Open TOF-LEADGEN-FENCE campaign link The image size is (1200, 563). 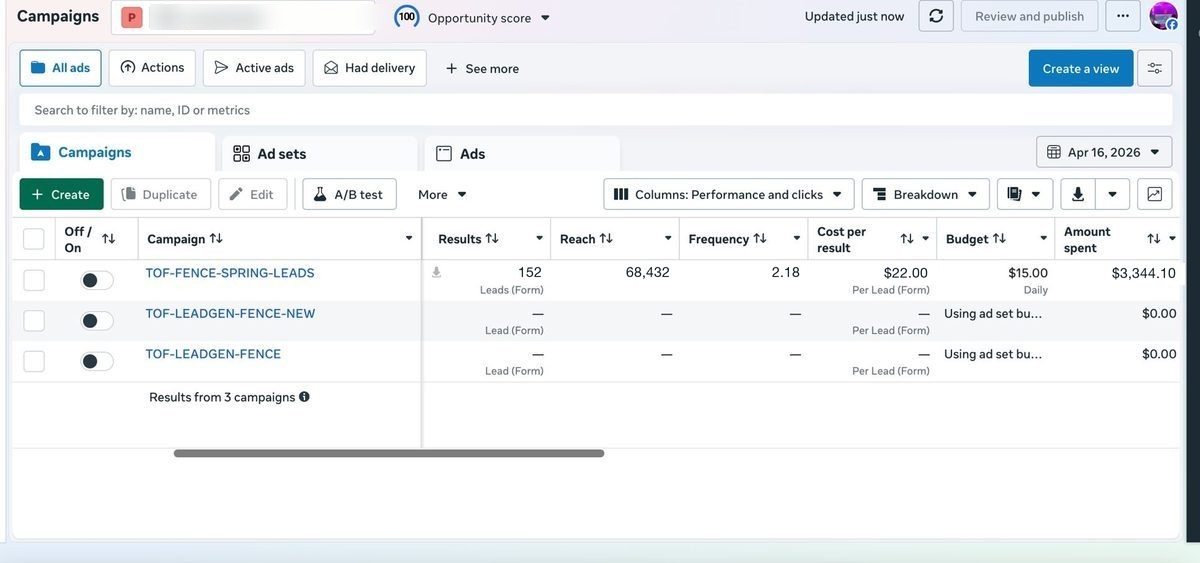pyautogui.click(x=213, y=354)
